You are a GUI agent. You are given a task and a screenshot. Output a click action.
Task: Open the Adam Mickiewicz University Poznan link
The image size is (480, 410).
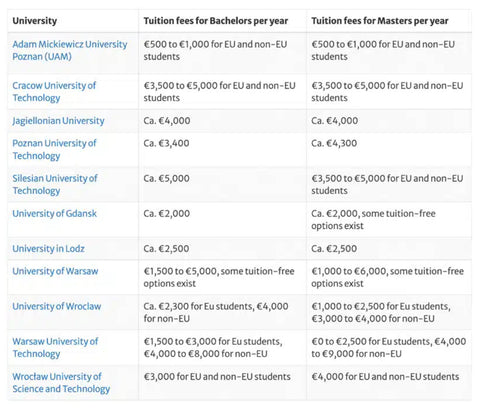tap(70, 50)
